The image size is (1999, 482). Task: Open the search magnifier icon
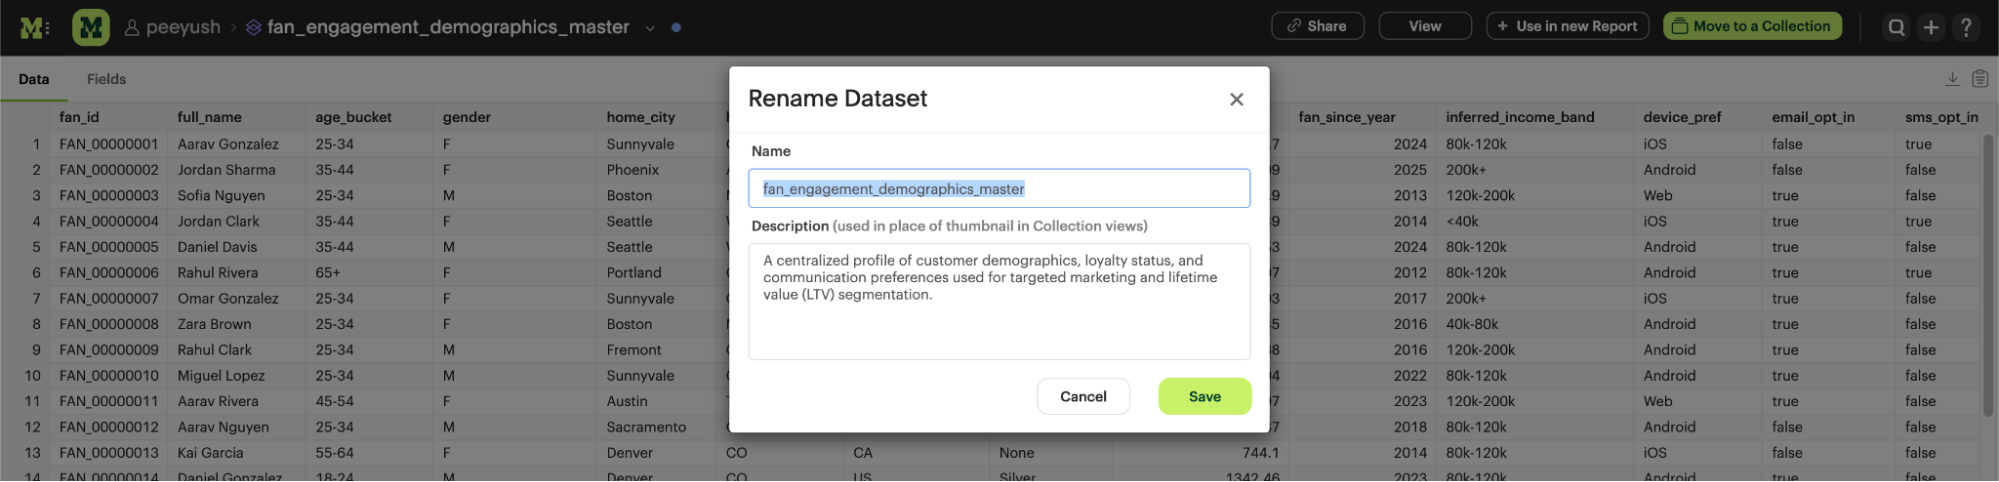coord(1896,27)
